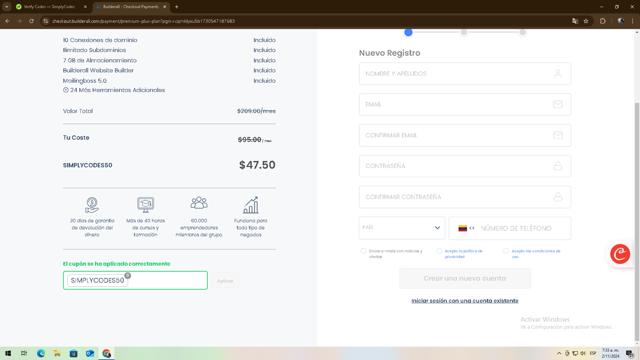640x360 pixels.
Task: Open the Windows Start menu
Action: [8, 353]
